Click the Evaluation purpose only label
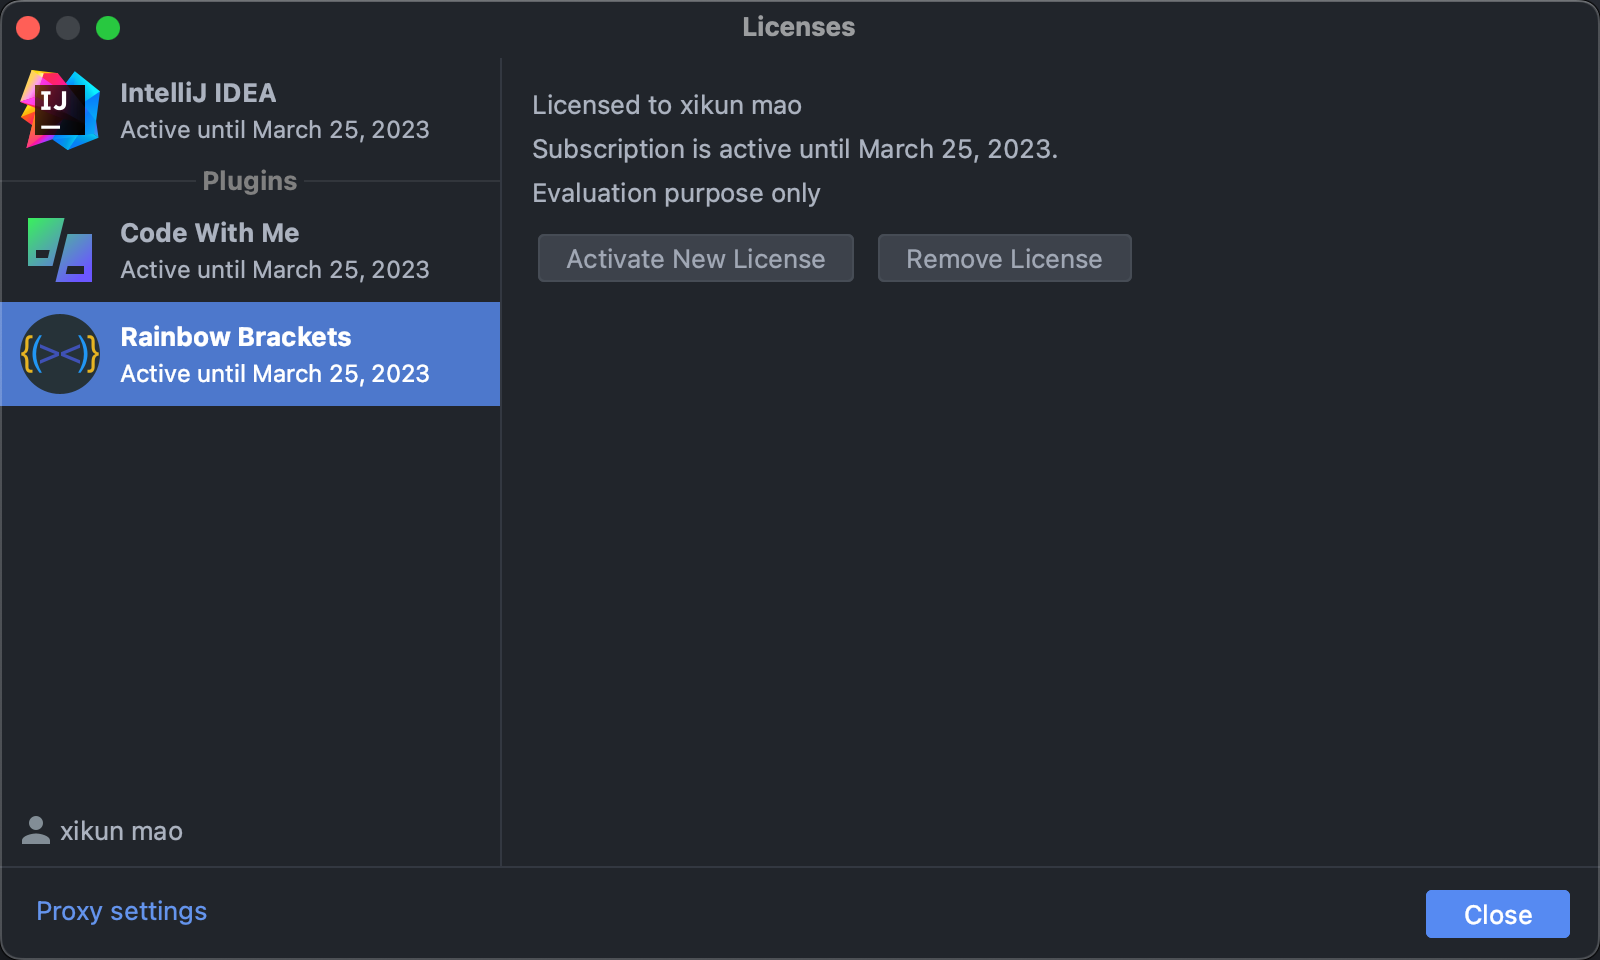The width and height of the screenshot is (1600, 960). point(676,193)
